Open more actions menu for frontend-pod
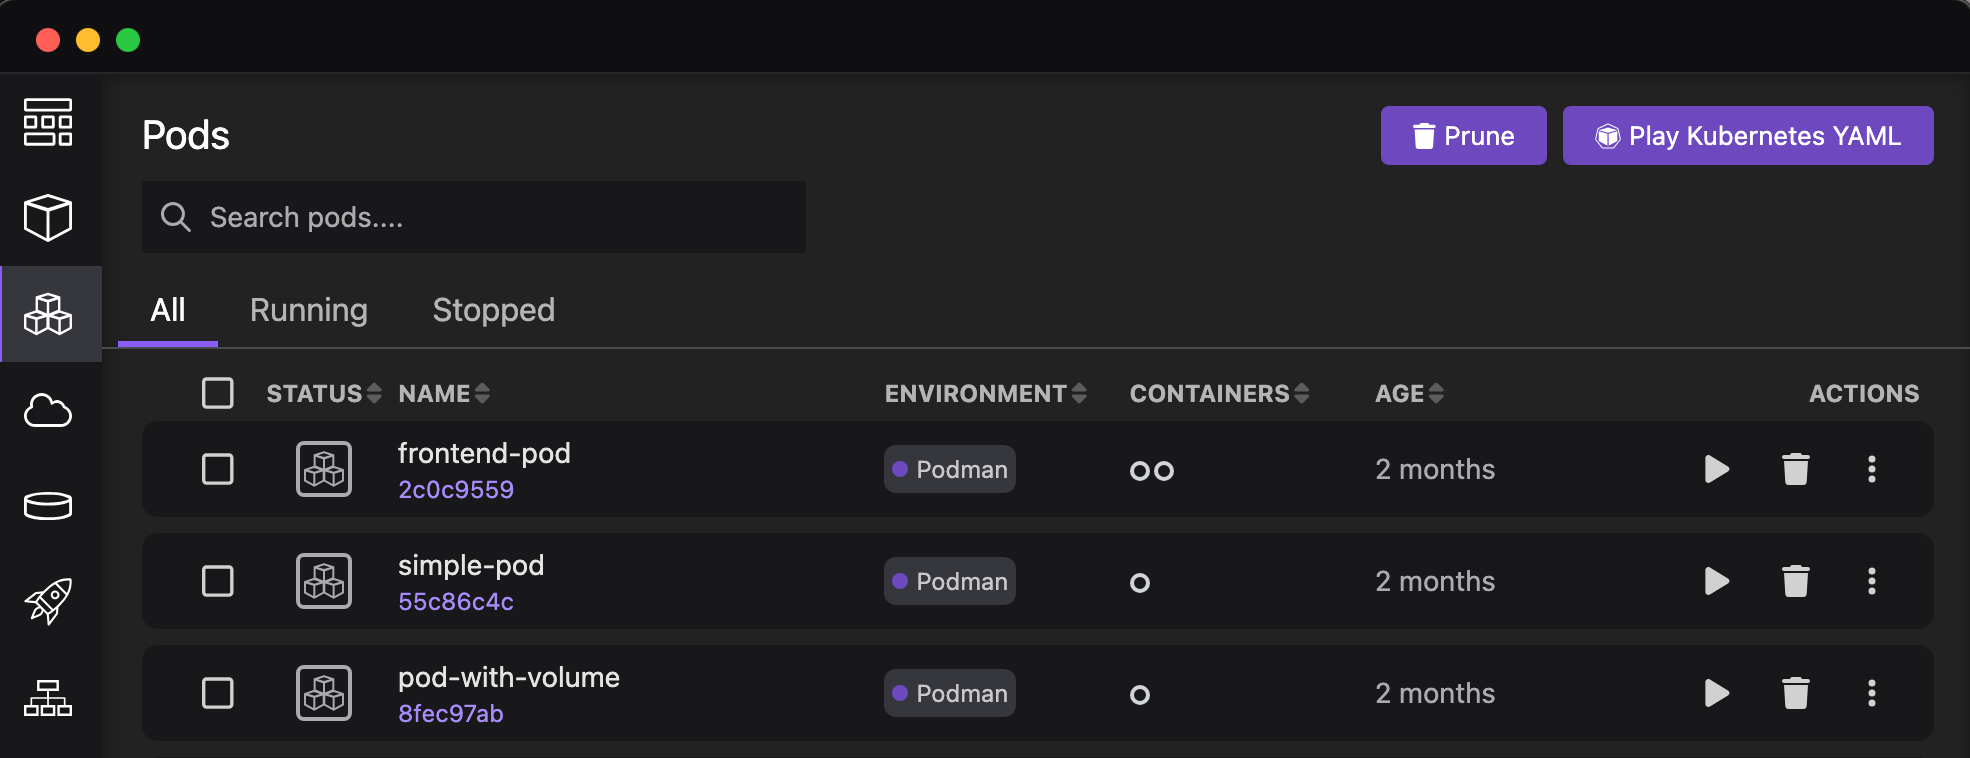 click(x=1871, y=469)
